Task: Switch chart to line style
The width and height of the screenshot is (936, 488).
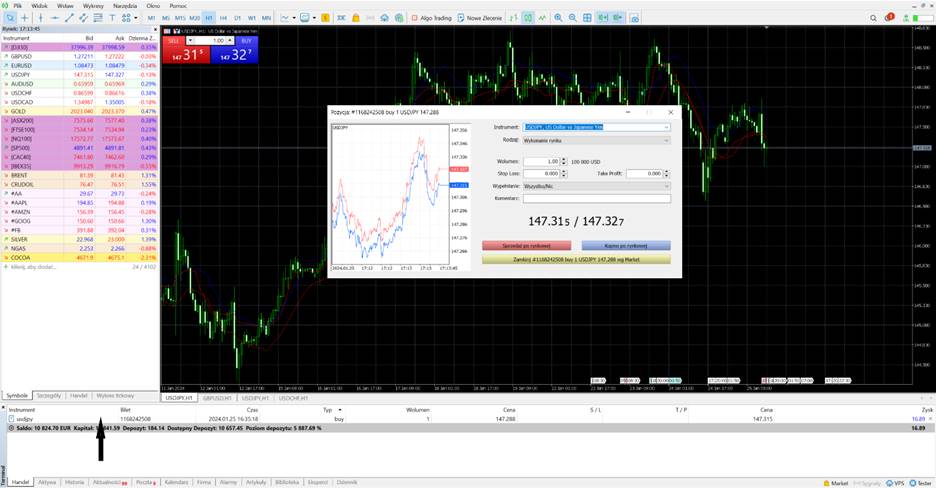Action: pos(542,18)
